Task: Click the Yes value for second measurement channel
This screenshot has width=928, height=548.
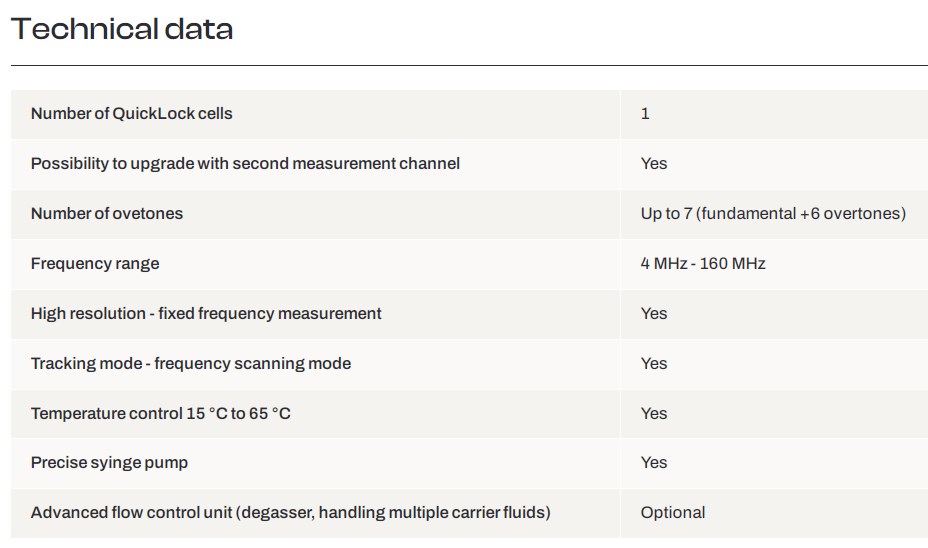Action: click(653, 163)
